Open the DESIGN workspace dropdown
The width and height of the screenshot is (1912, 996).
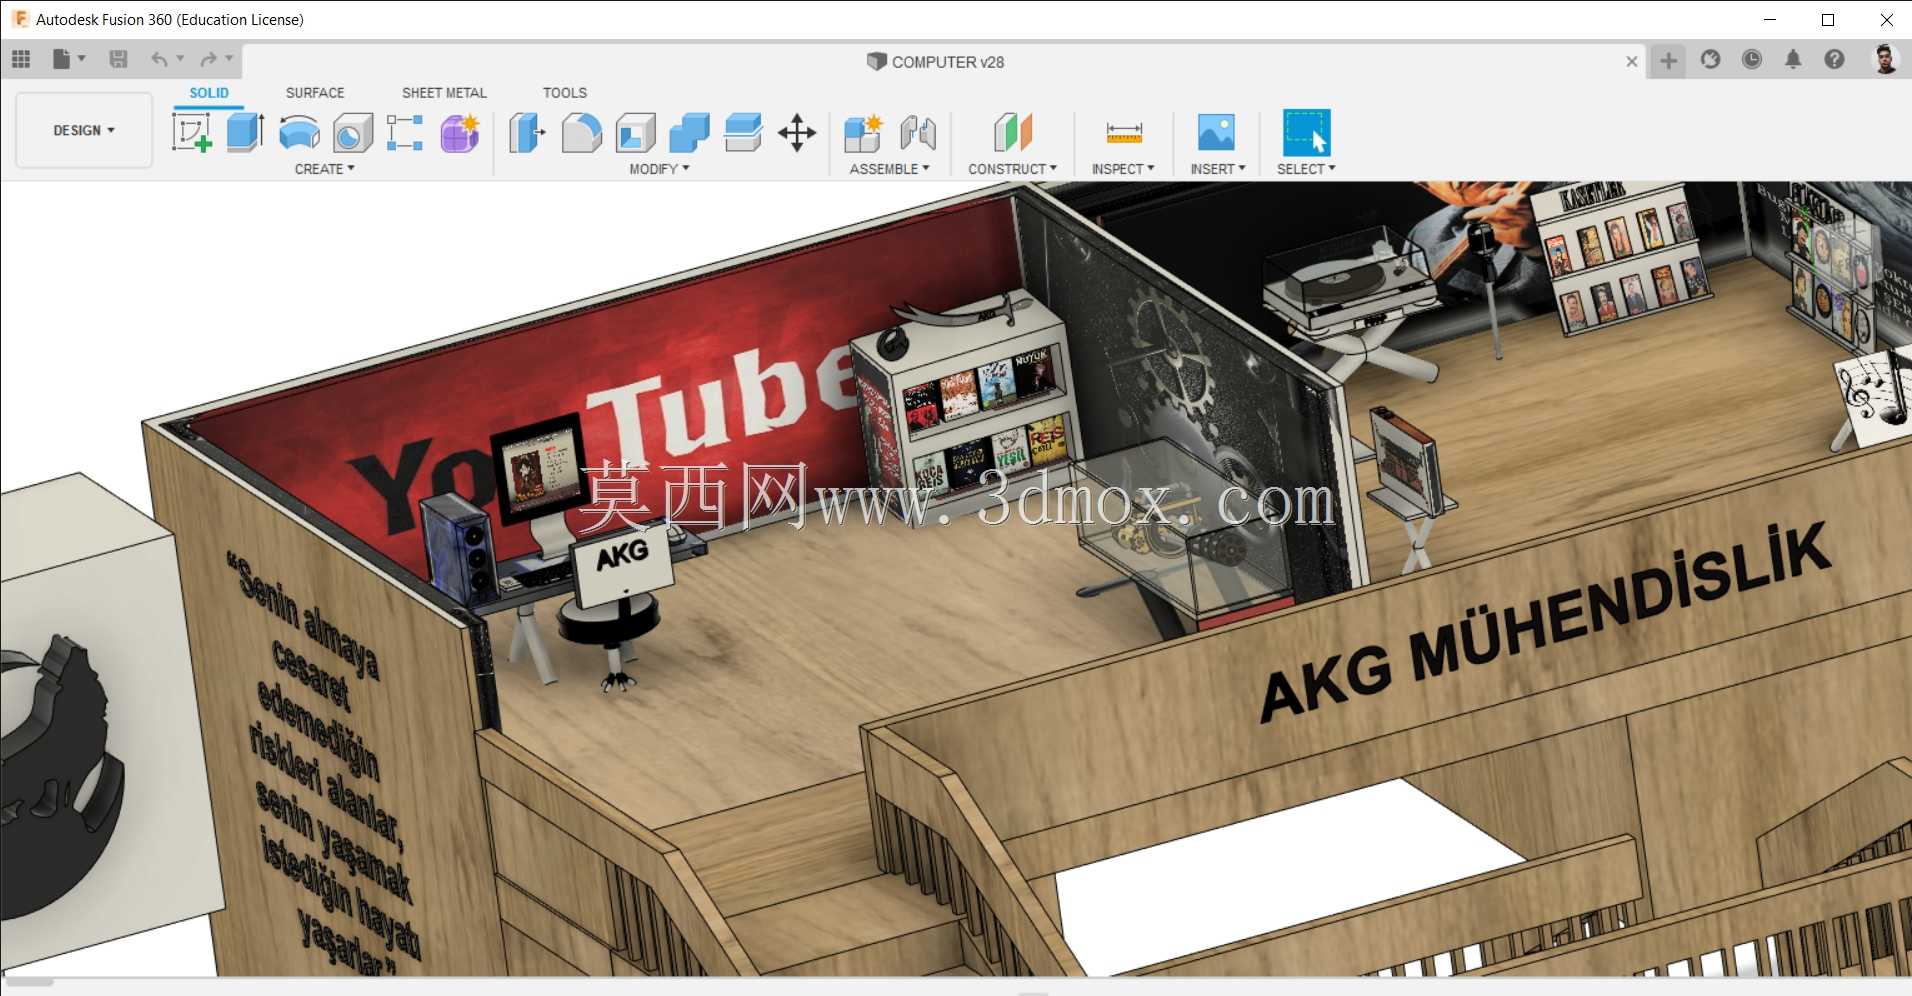84,130
